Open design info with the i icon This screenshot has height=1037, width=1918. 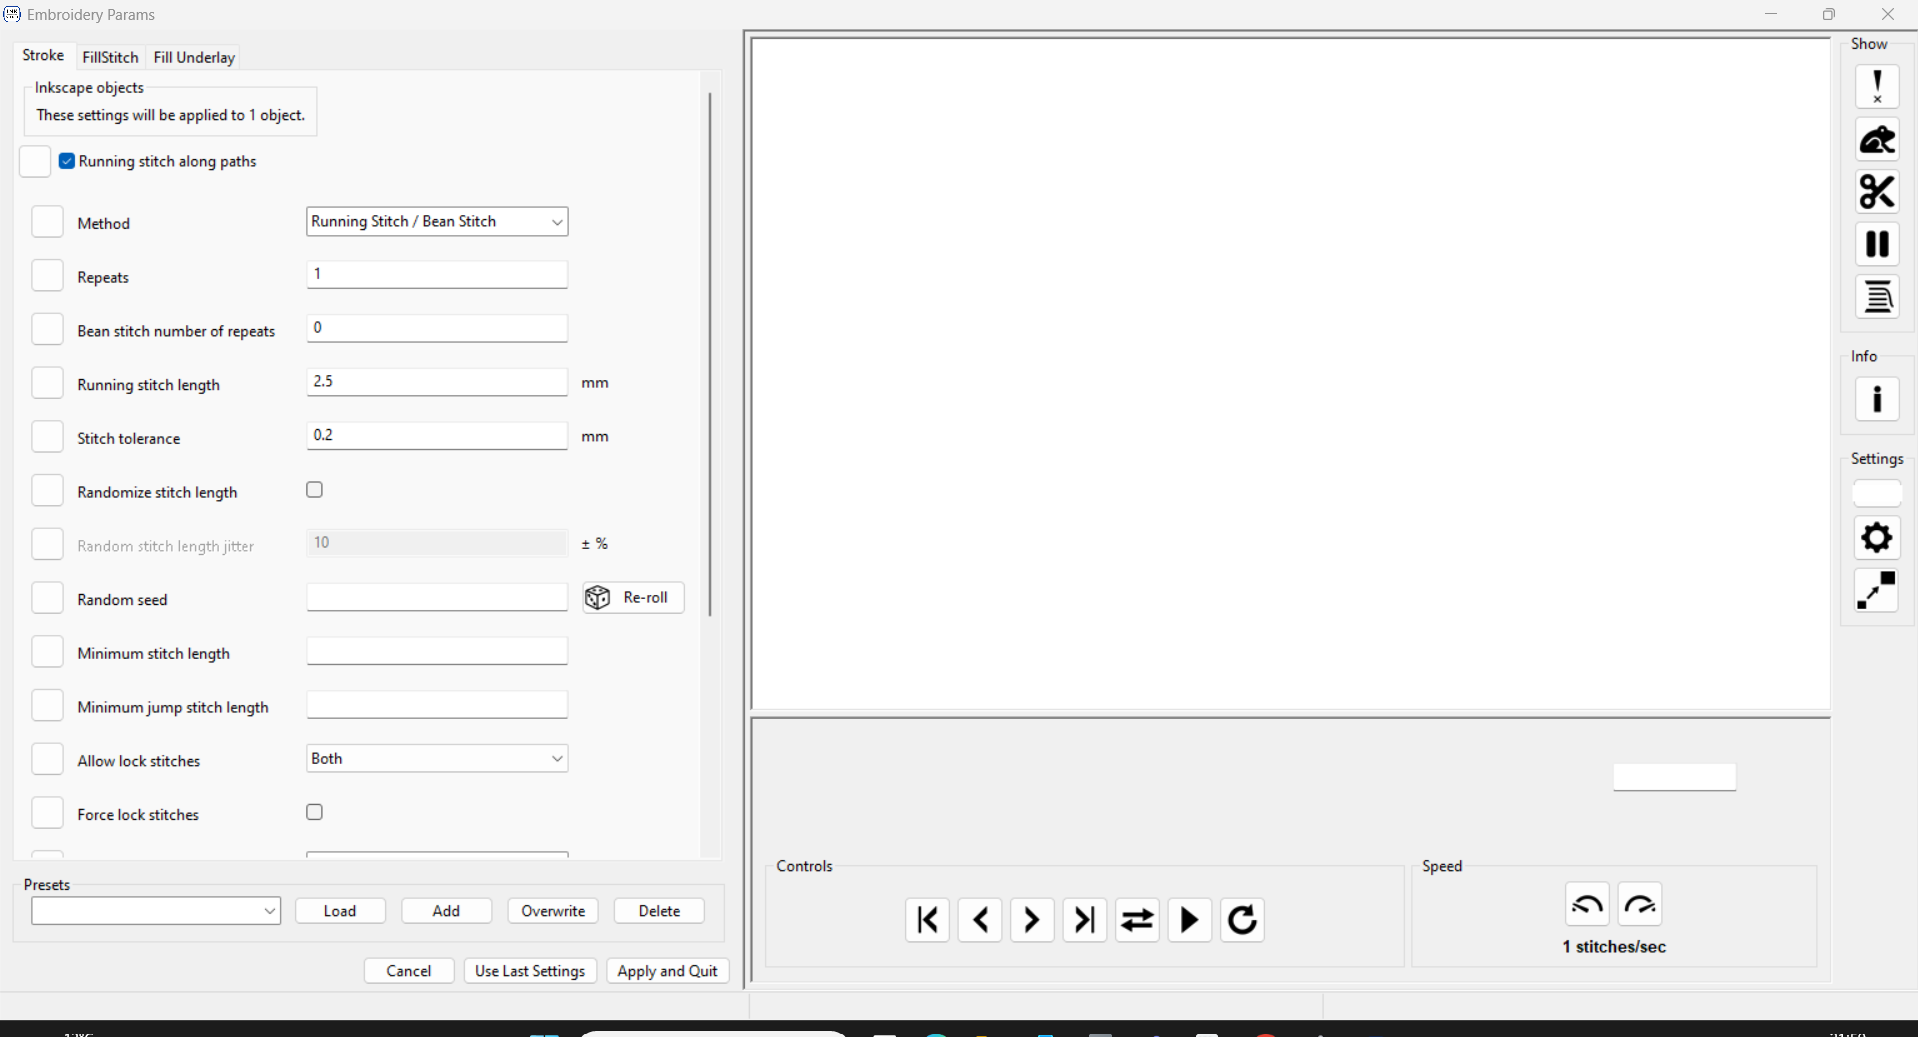click(x=1877, y=400)
